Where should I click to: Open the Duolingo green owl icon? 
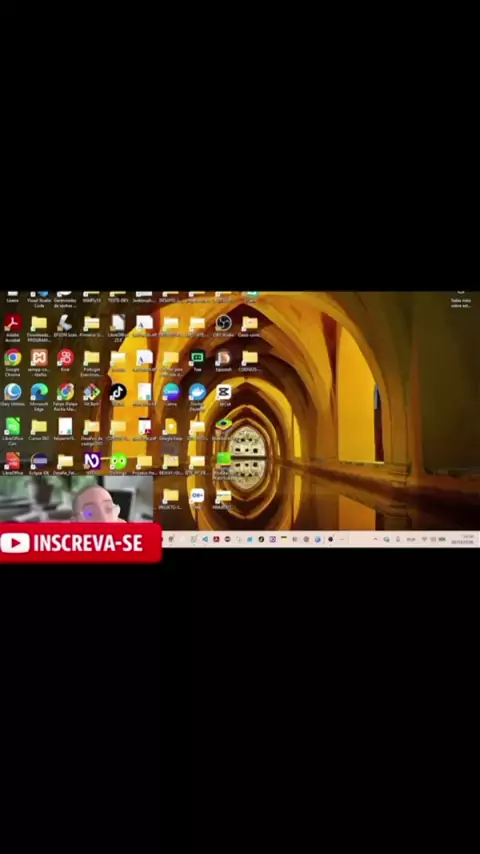pyautogui.click(x=118, y=464)
